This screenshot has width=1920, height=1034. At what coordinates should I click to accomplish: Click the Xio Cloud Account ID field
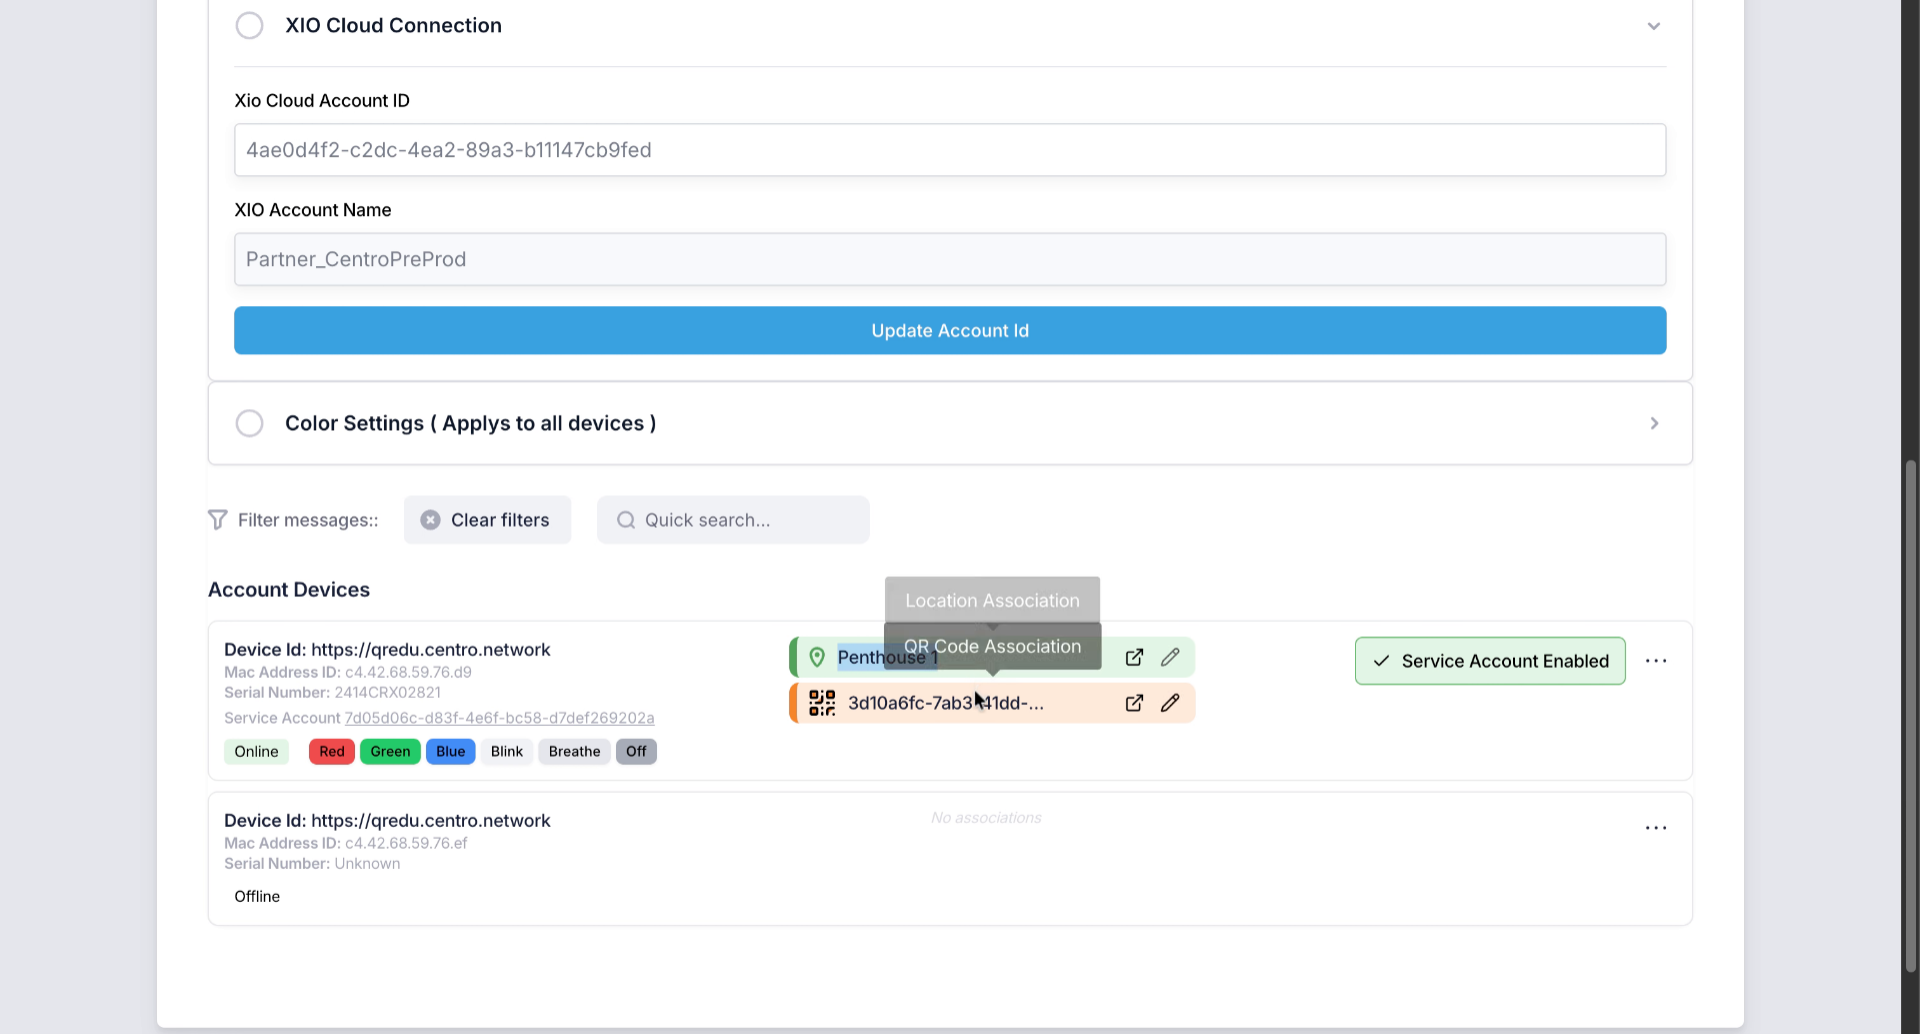950,150
